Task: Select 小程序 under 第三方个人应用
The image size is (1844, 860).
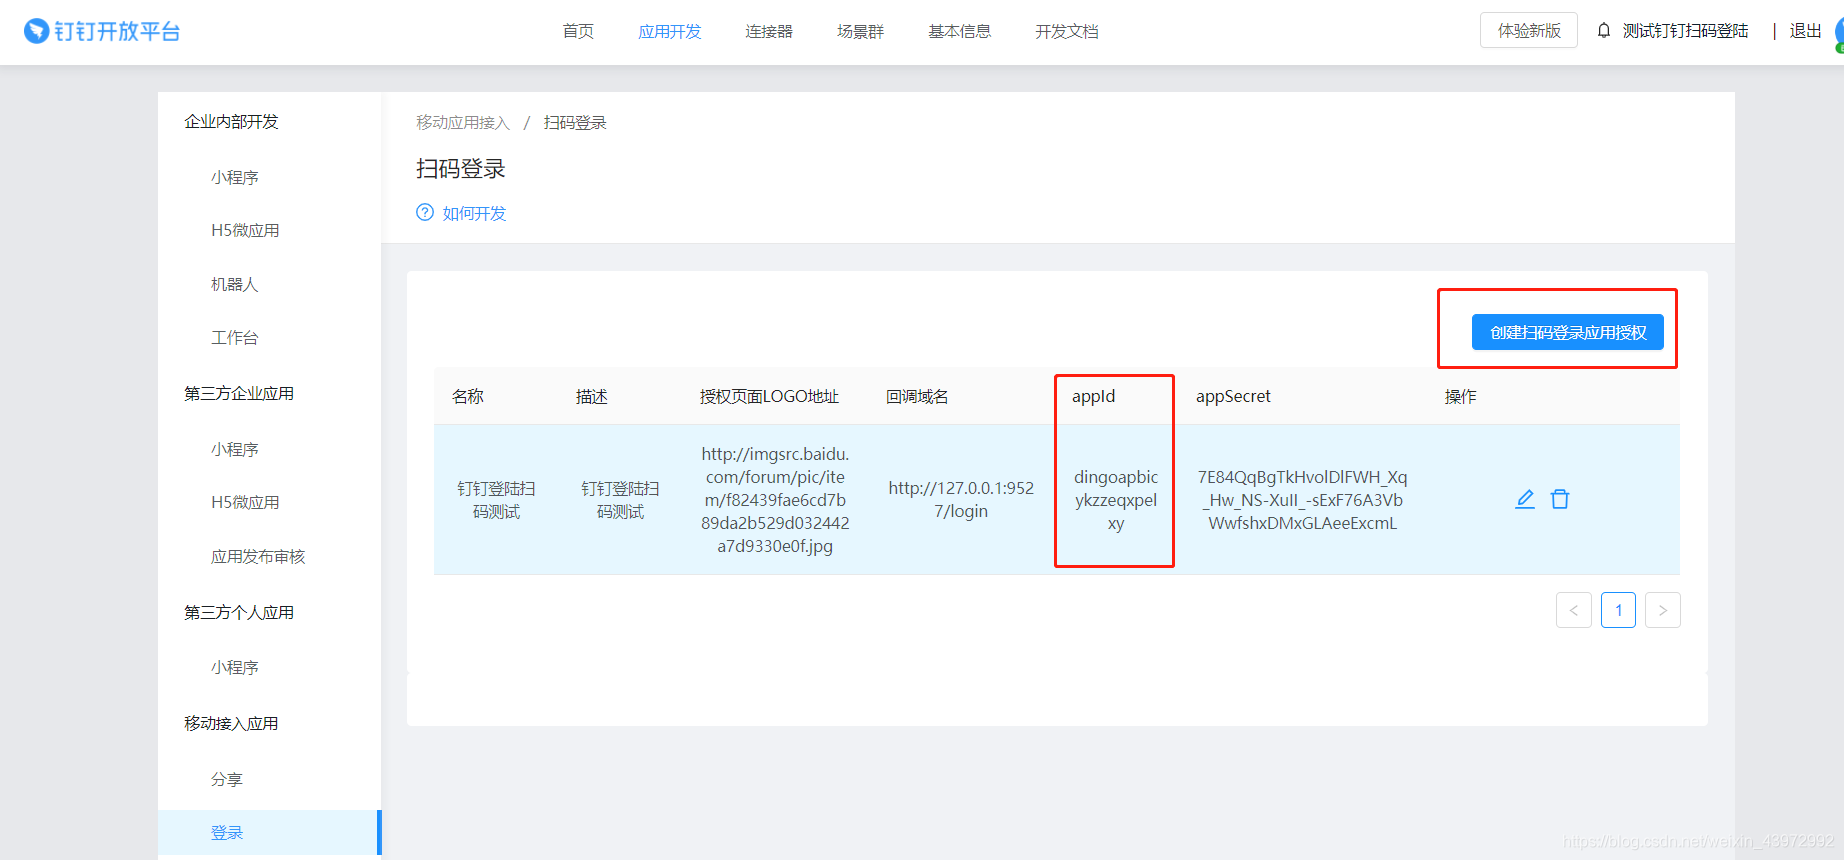Action: click(235, 667)
